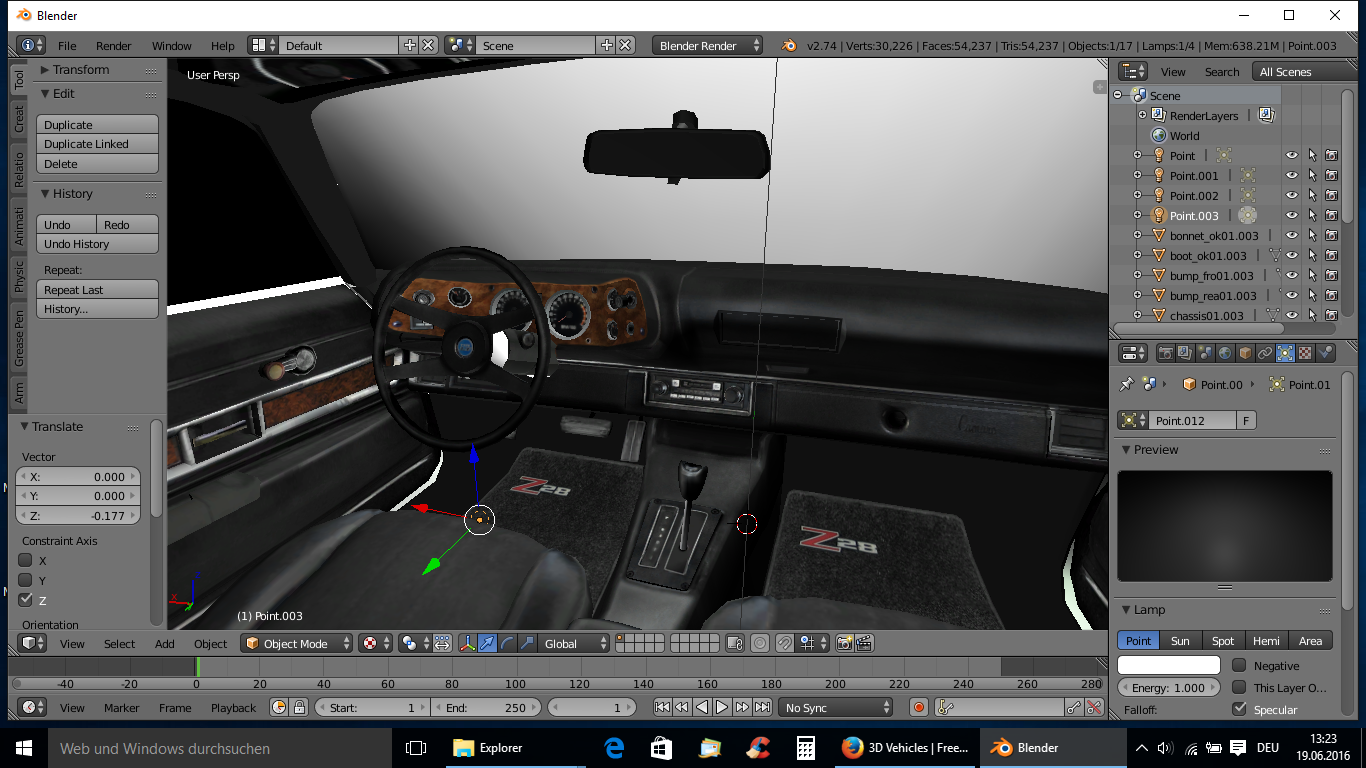The image size is (1366, 768).
Task: Toggle visibility of bonnet_ok01.003
Action: pos(1291,235)
